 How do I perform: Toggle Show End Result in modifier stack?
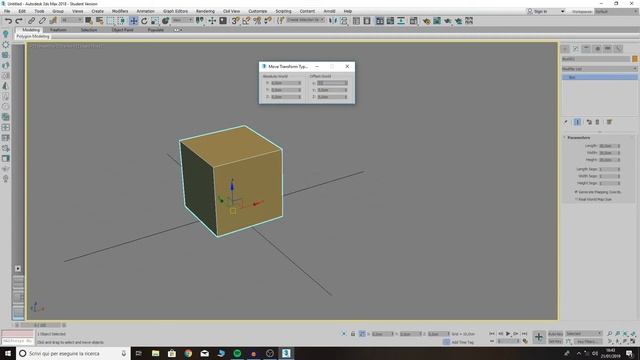[x=577, y=122]
